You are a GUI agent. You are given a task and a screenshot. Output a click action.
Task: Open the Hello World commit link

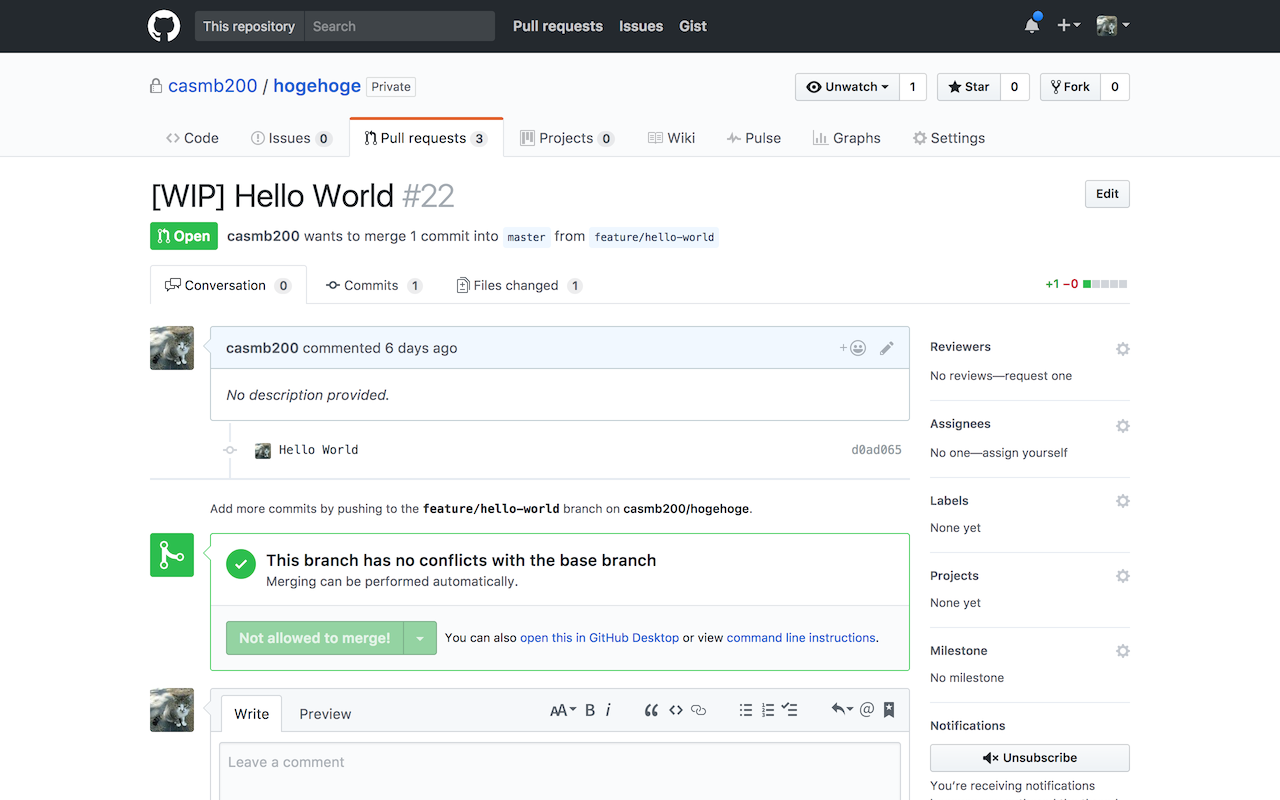[318, 450]
